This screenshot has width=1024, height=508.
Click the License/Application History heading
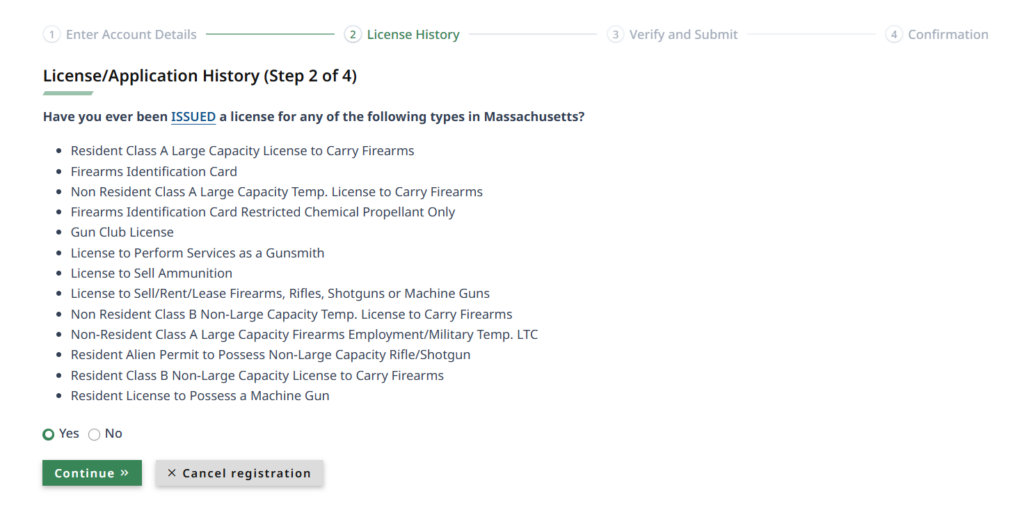200,76
